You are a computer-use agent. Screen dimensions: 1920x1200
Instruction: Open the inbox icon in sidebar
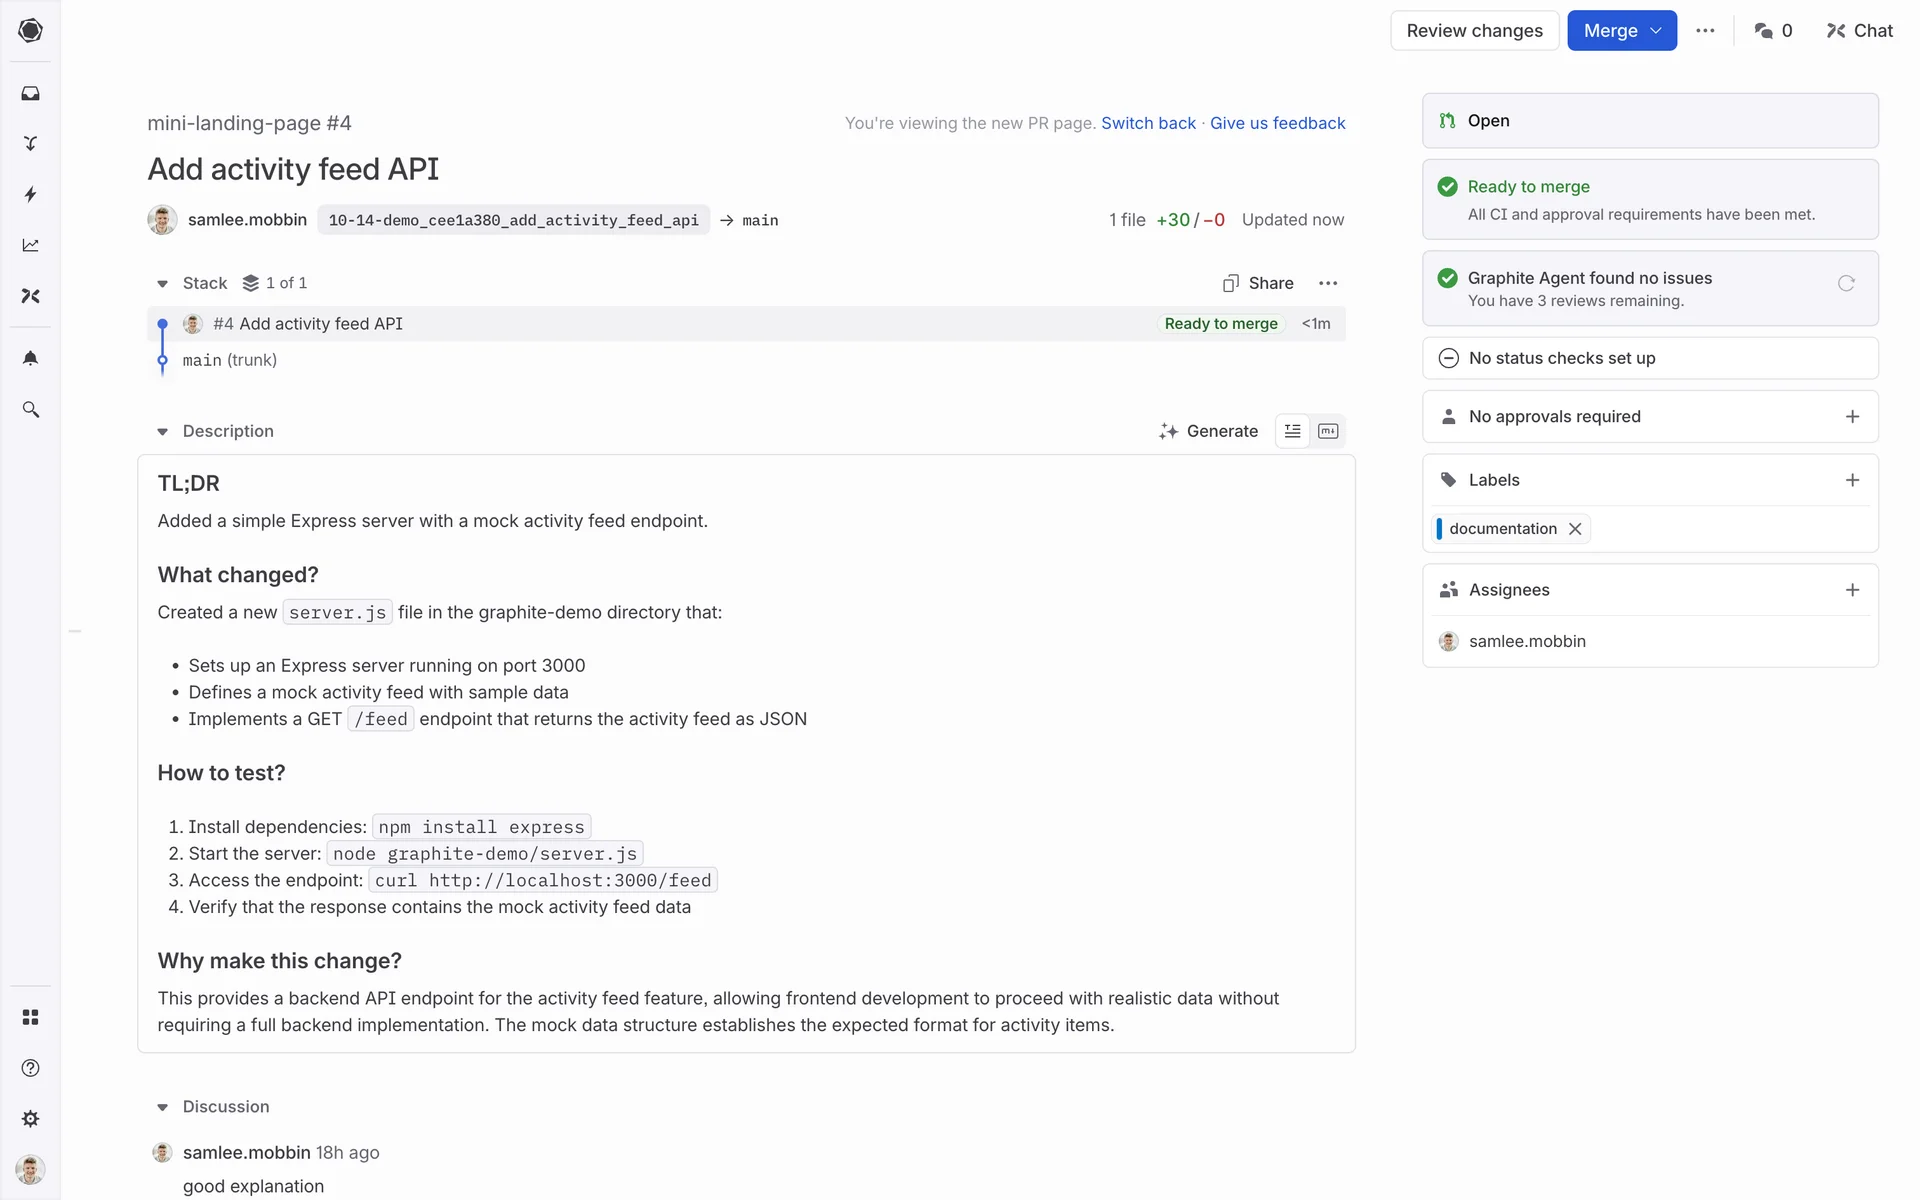(x=30, y=93)
